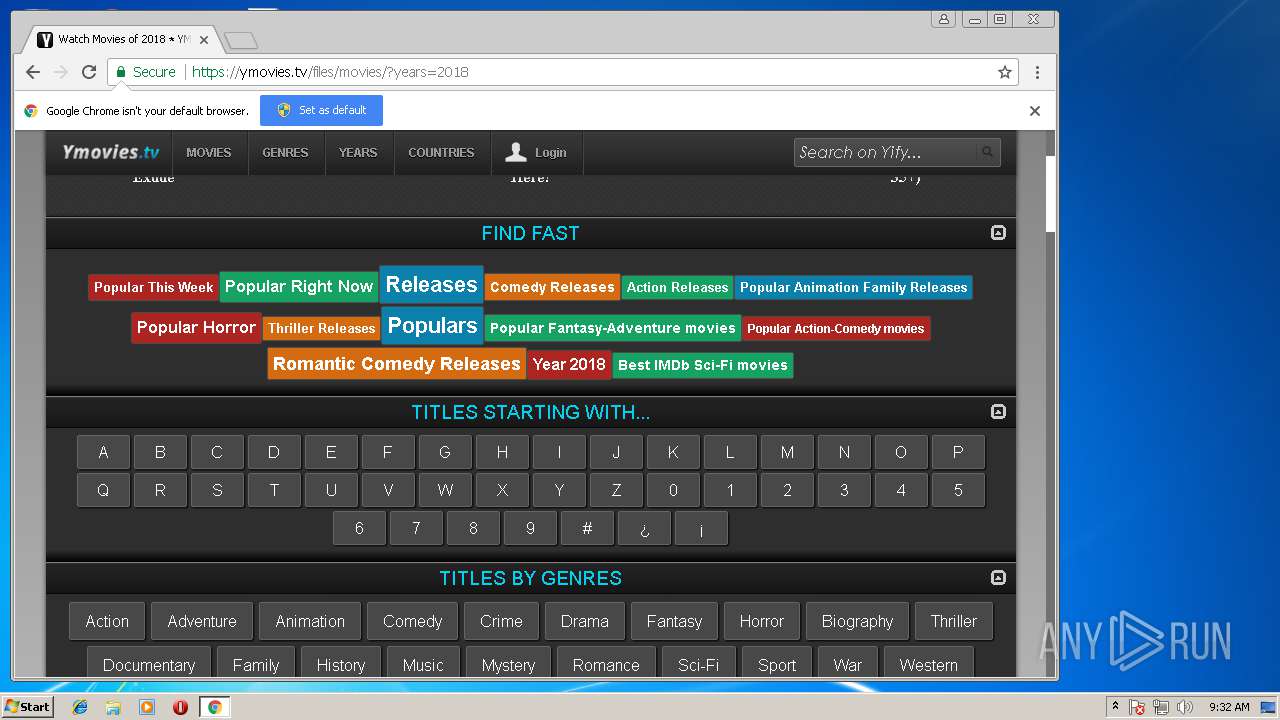1280x720 pixels.
Task: Click the Year 2018 tag
Action: (x=569, y=364)
